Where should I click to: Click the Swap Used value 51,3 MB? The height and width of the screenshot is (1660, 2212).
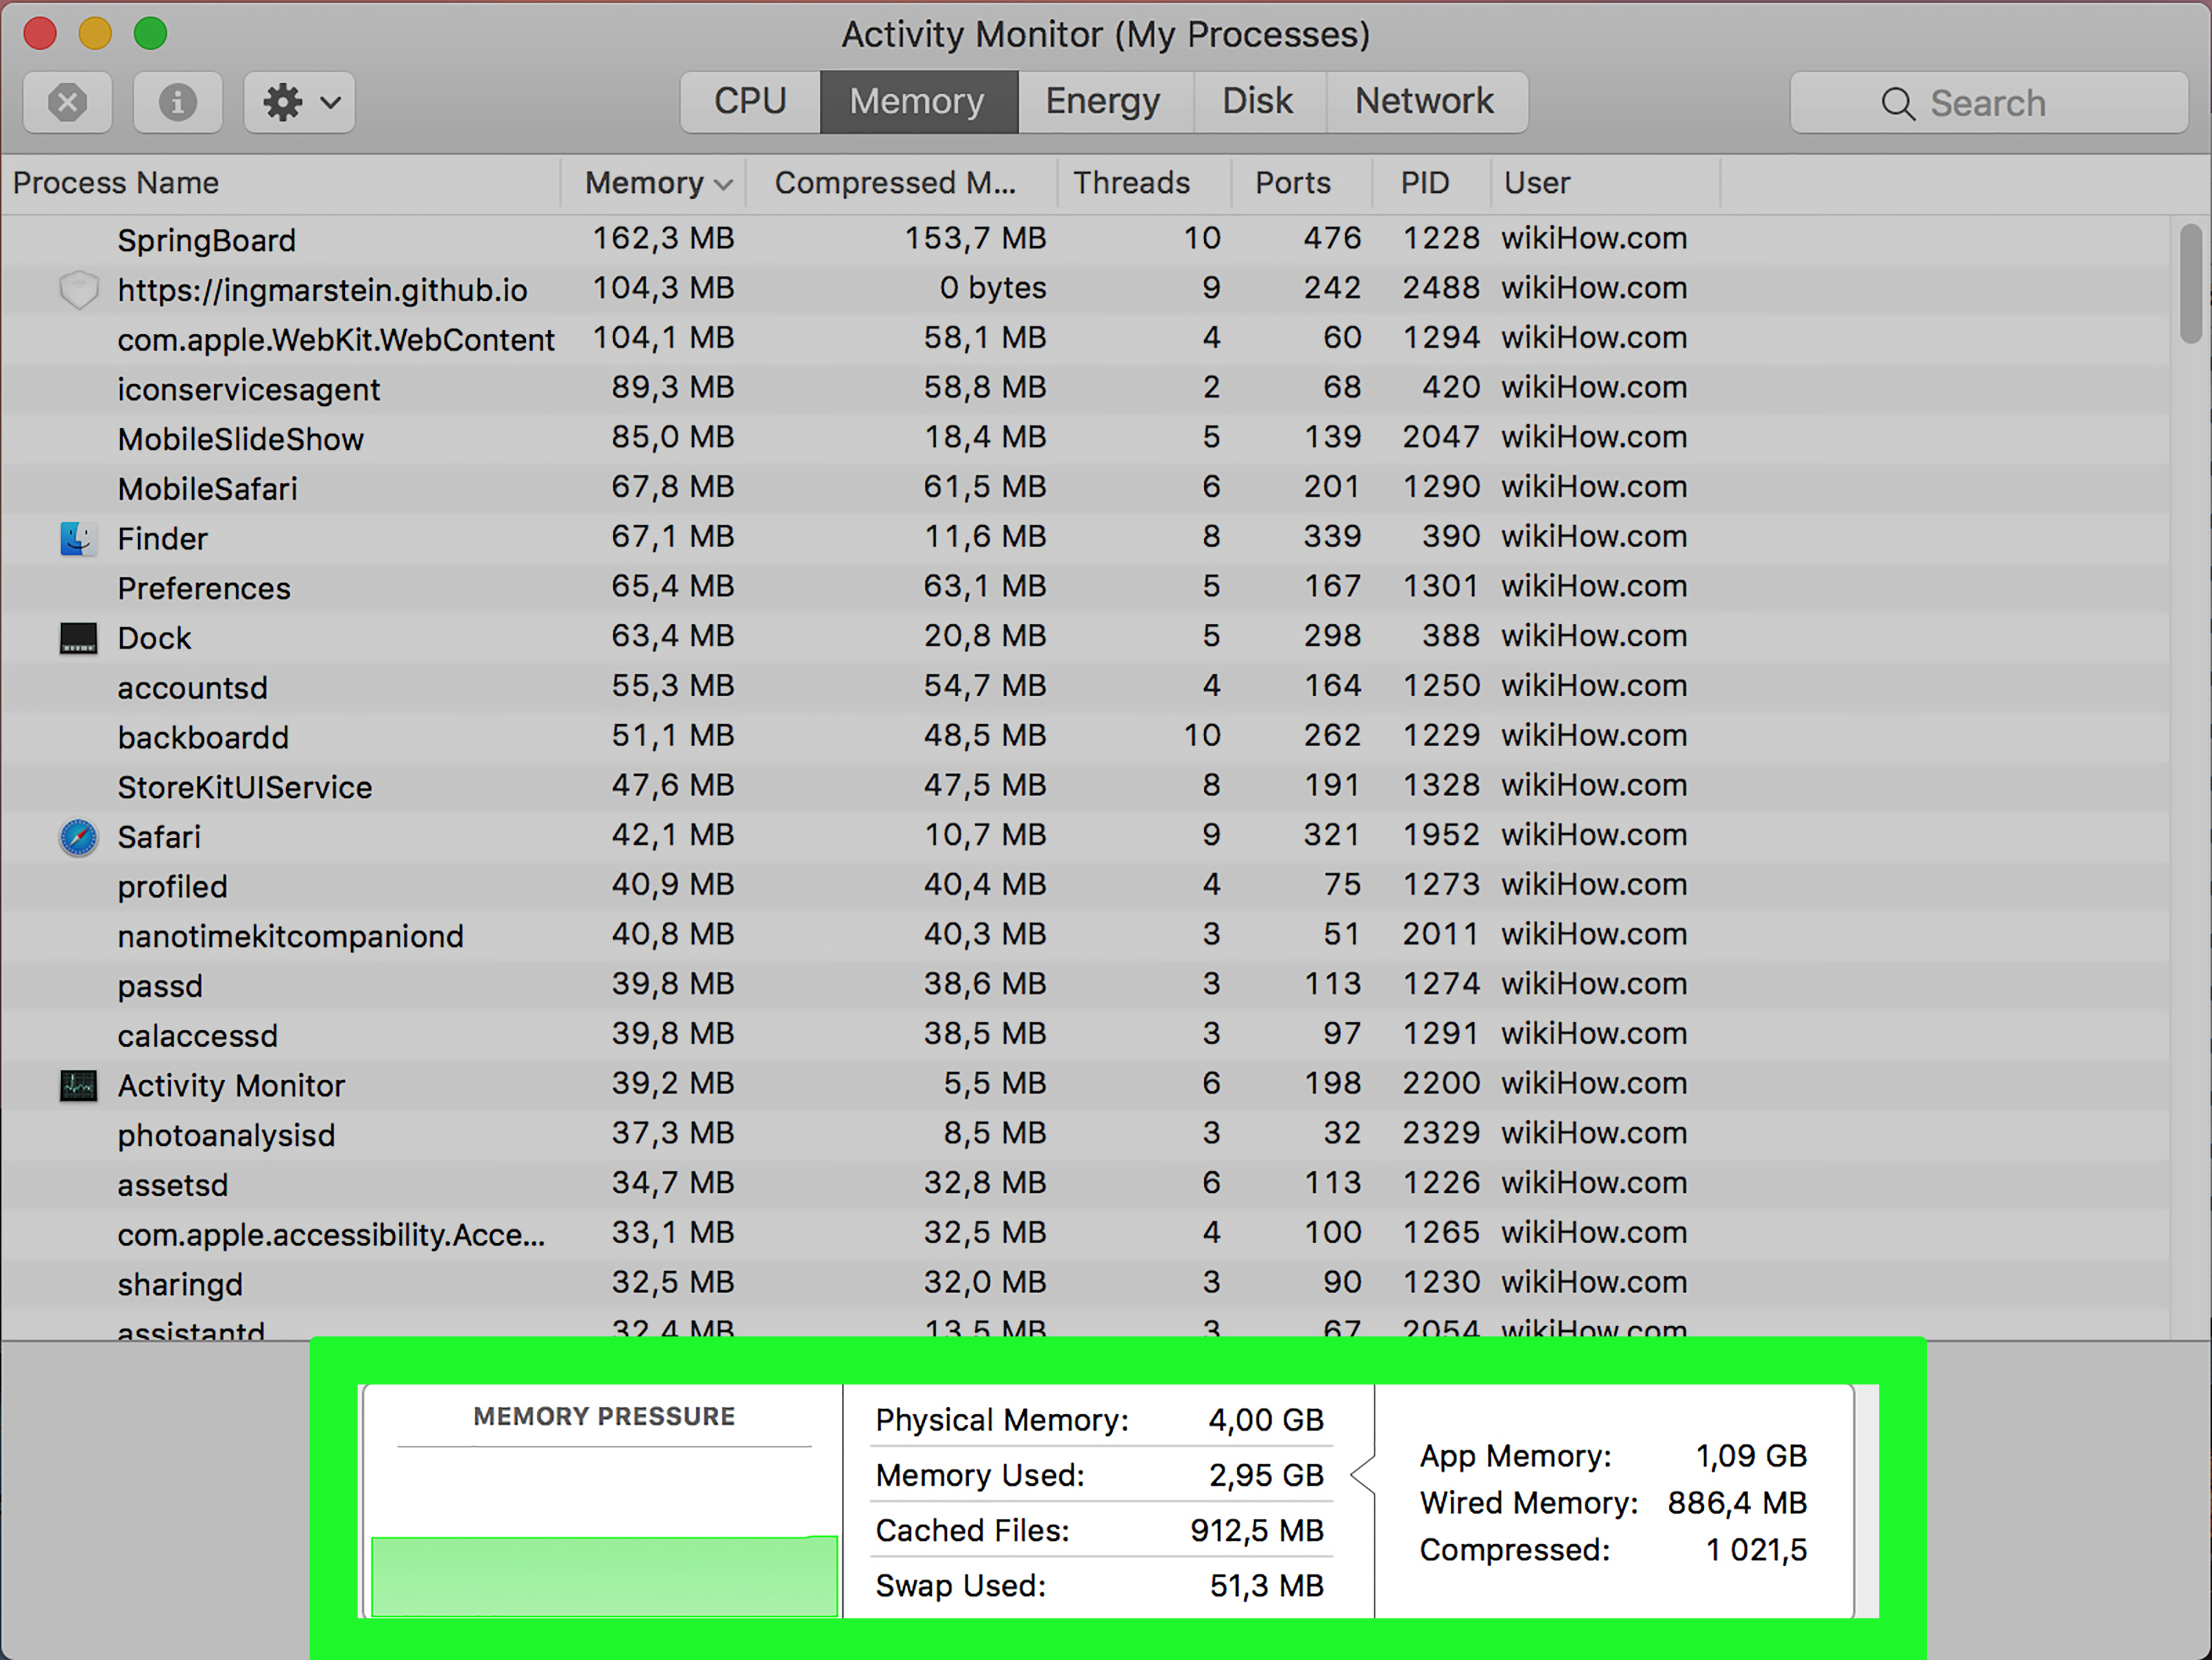(1267, 1586)
